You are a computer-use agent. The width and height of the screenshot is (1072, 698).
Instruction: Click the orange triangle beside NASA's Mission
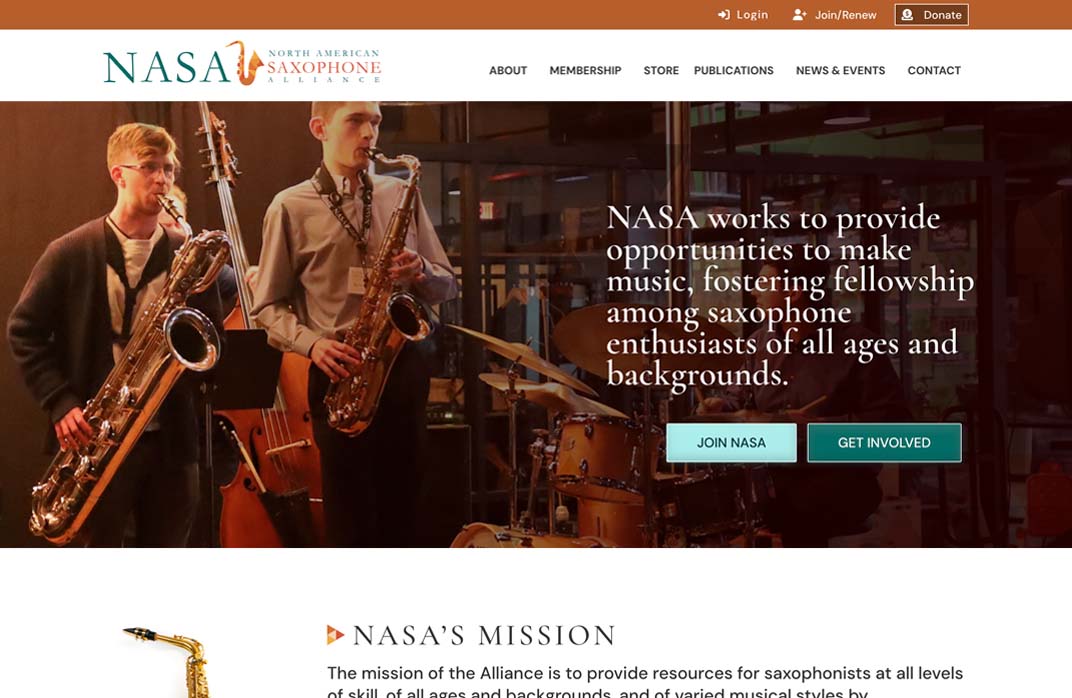point(335,634)
